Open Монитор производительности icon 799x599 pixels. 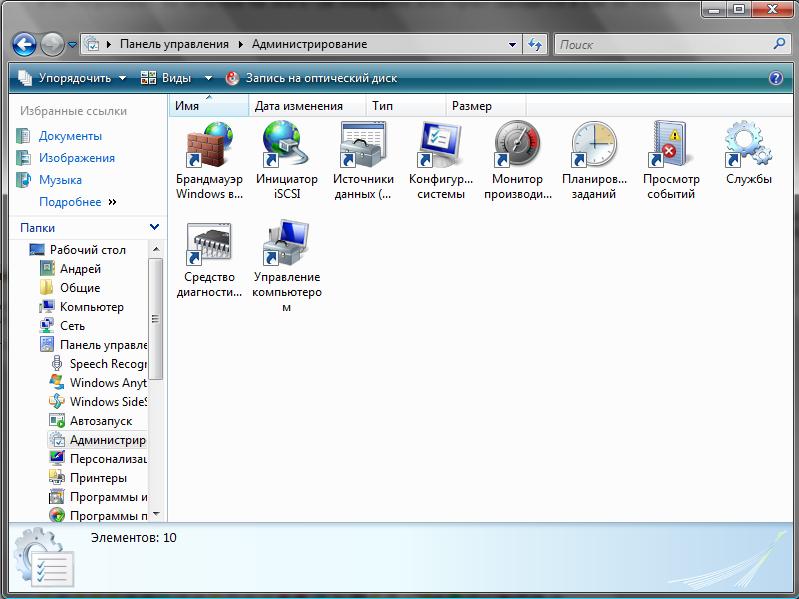click(x=517, y=146)
